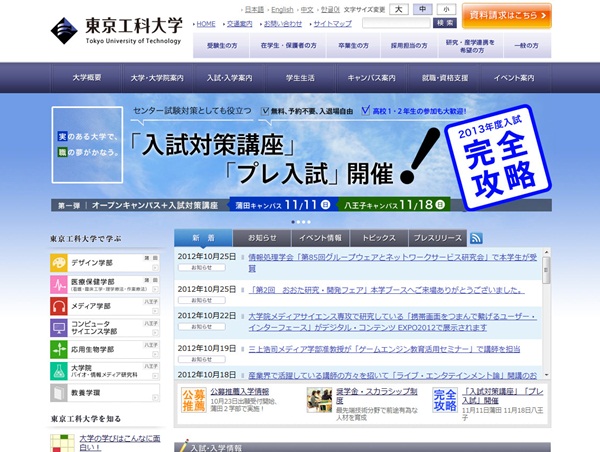
Task: Open the 学生生活 menu
Action: pyautogui.click(x=300, y=78)
